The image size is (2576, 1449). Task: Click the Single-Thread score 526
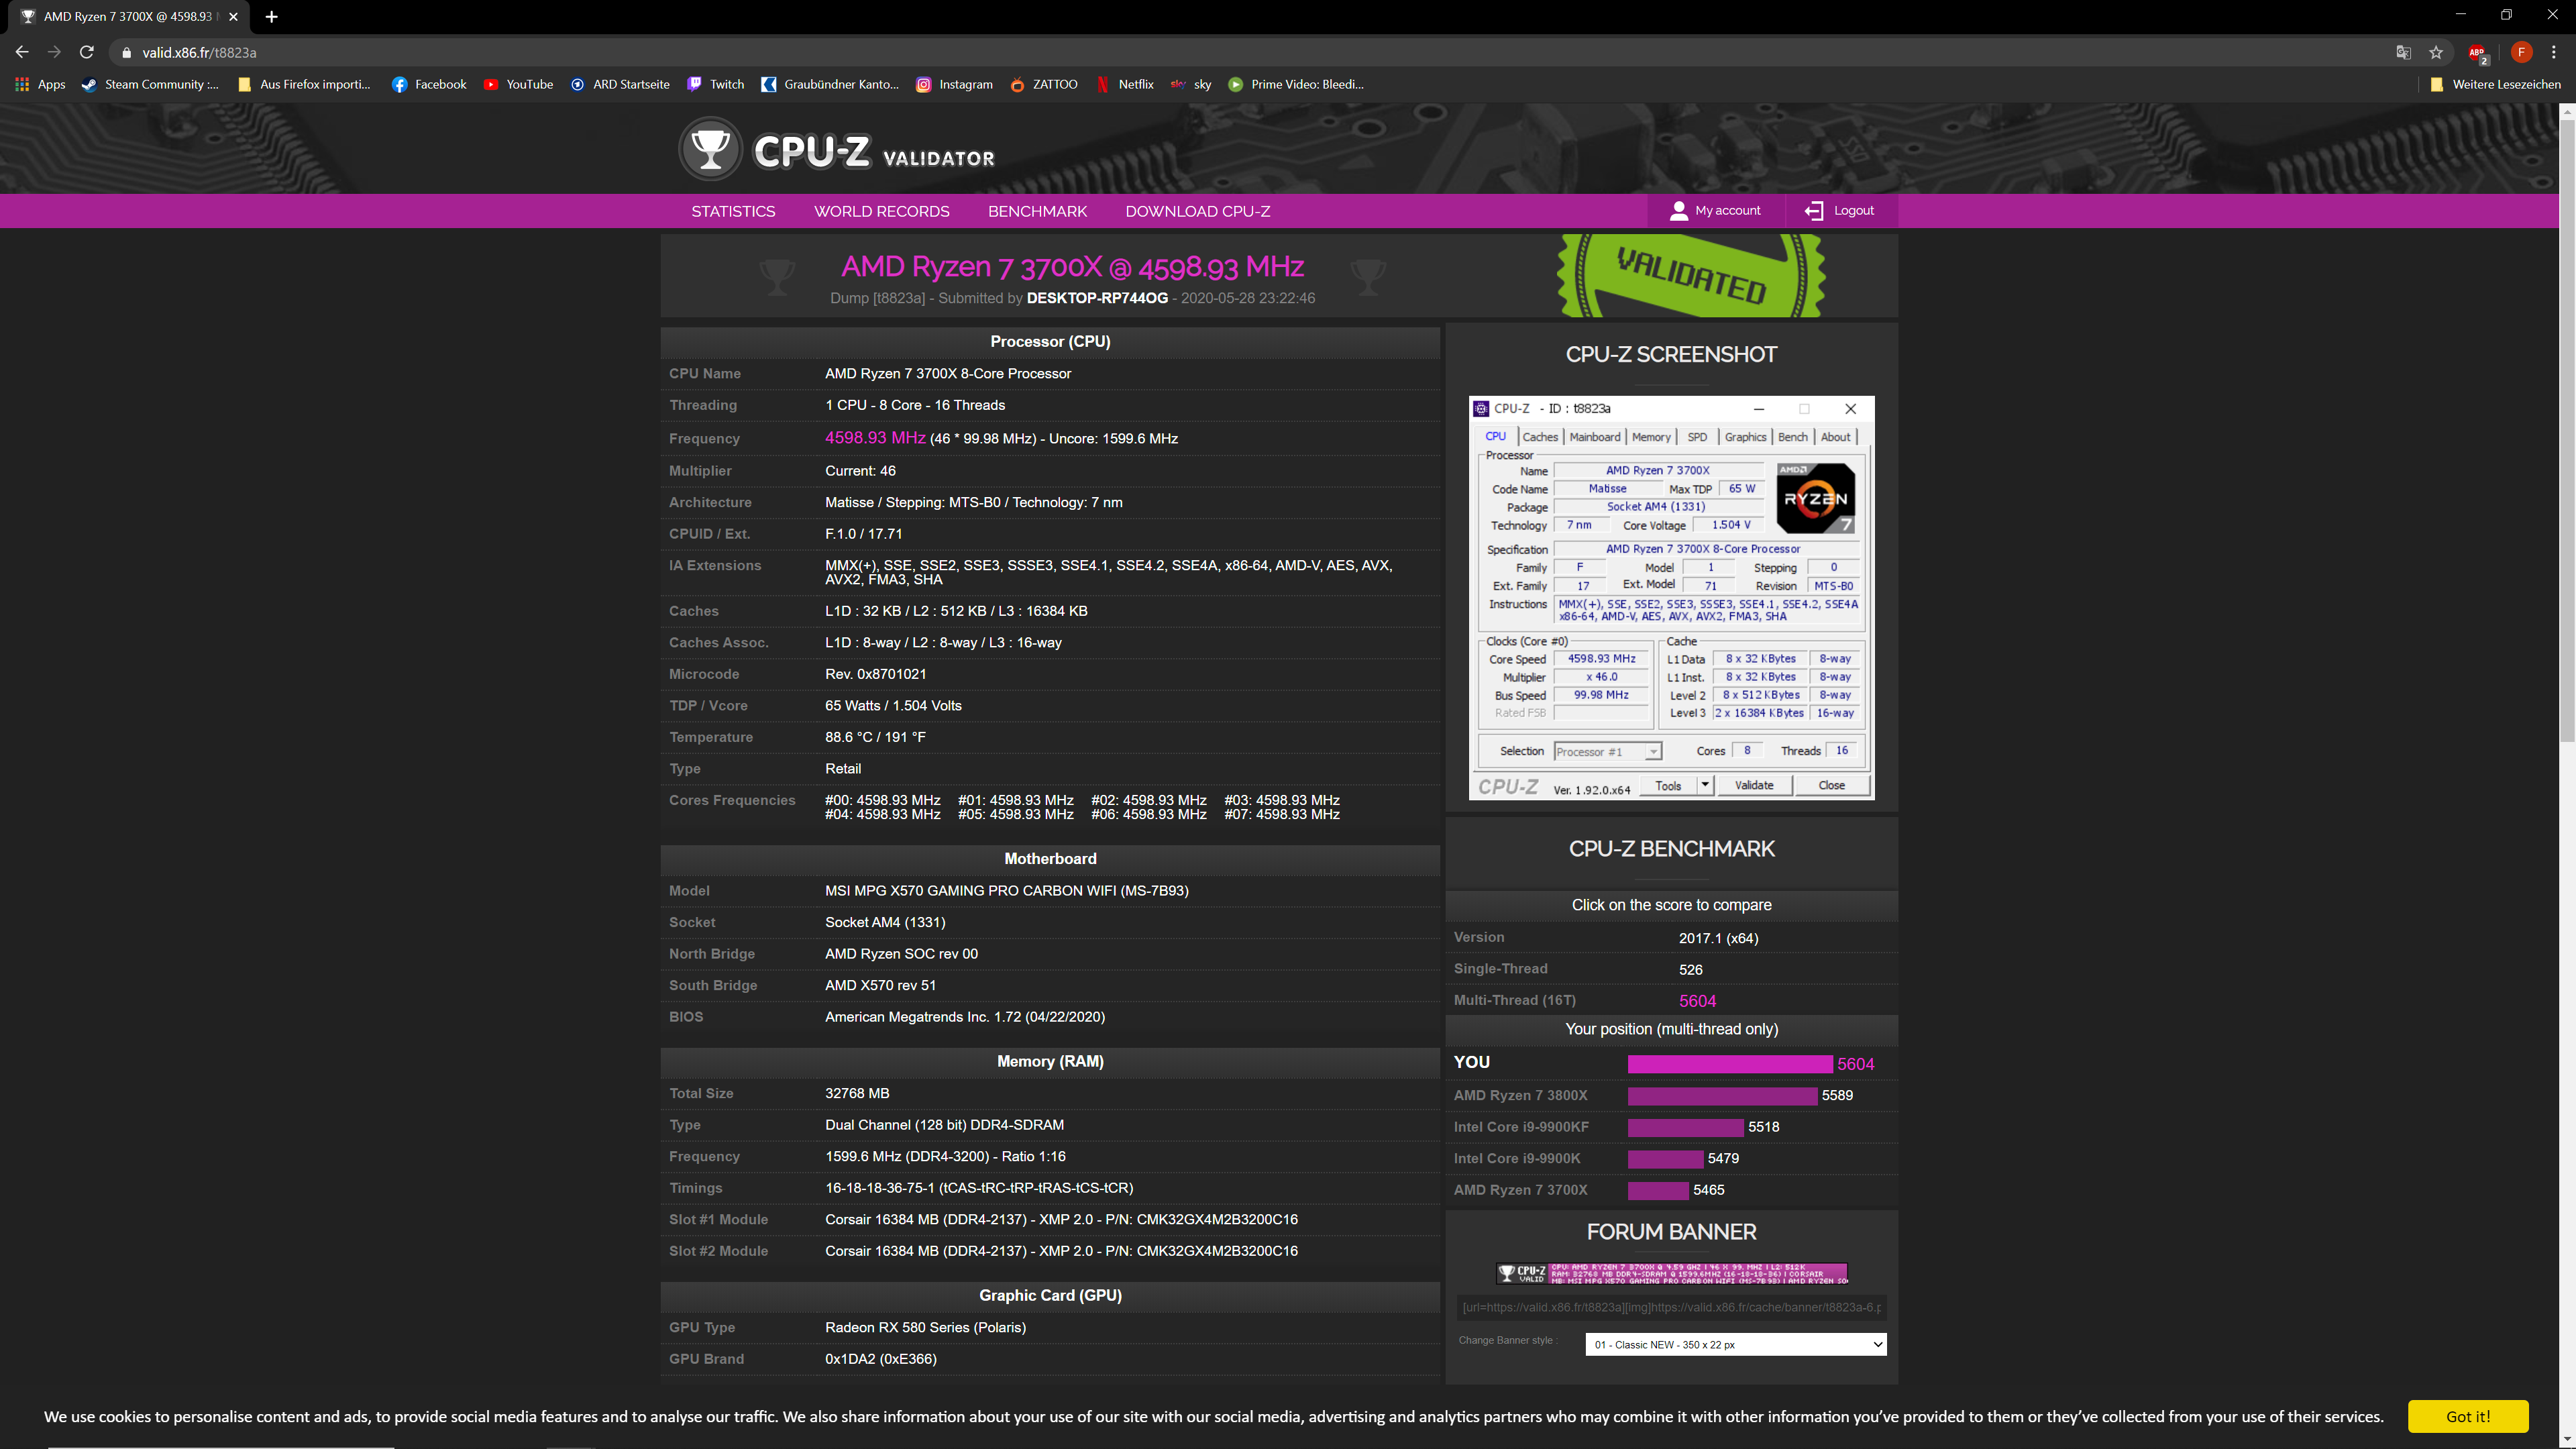1690,969
